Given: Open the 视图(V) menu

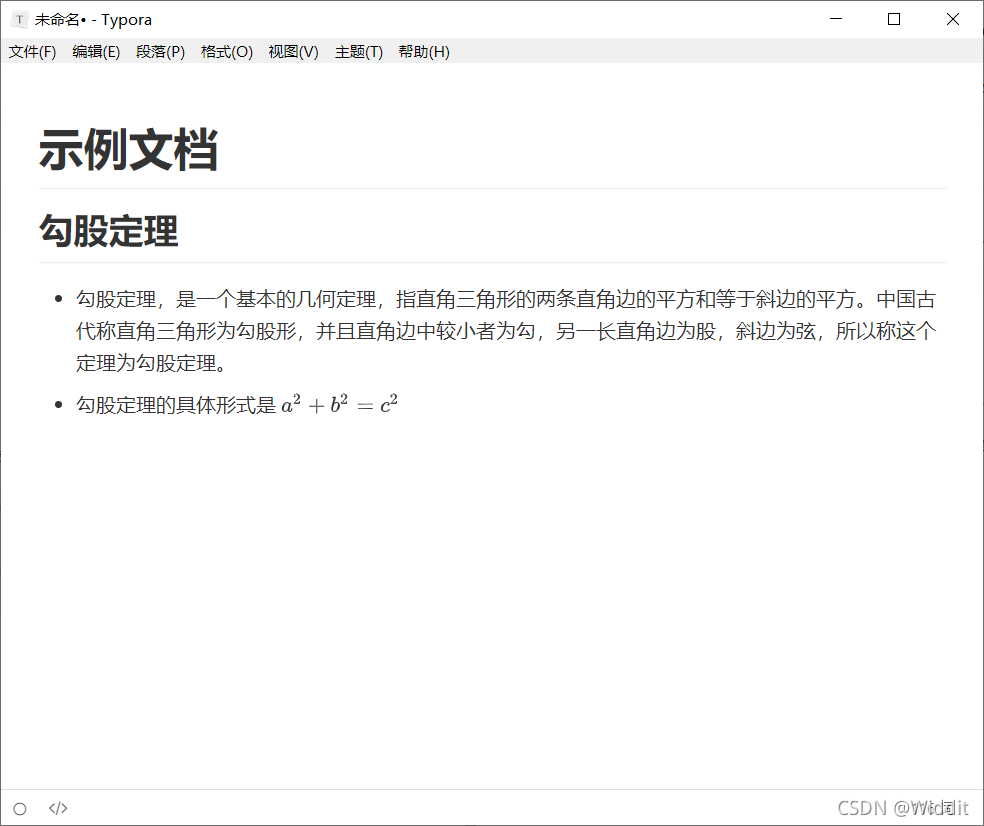Looking at the screenshot, I should [293, 52].
